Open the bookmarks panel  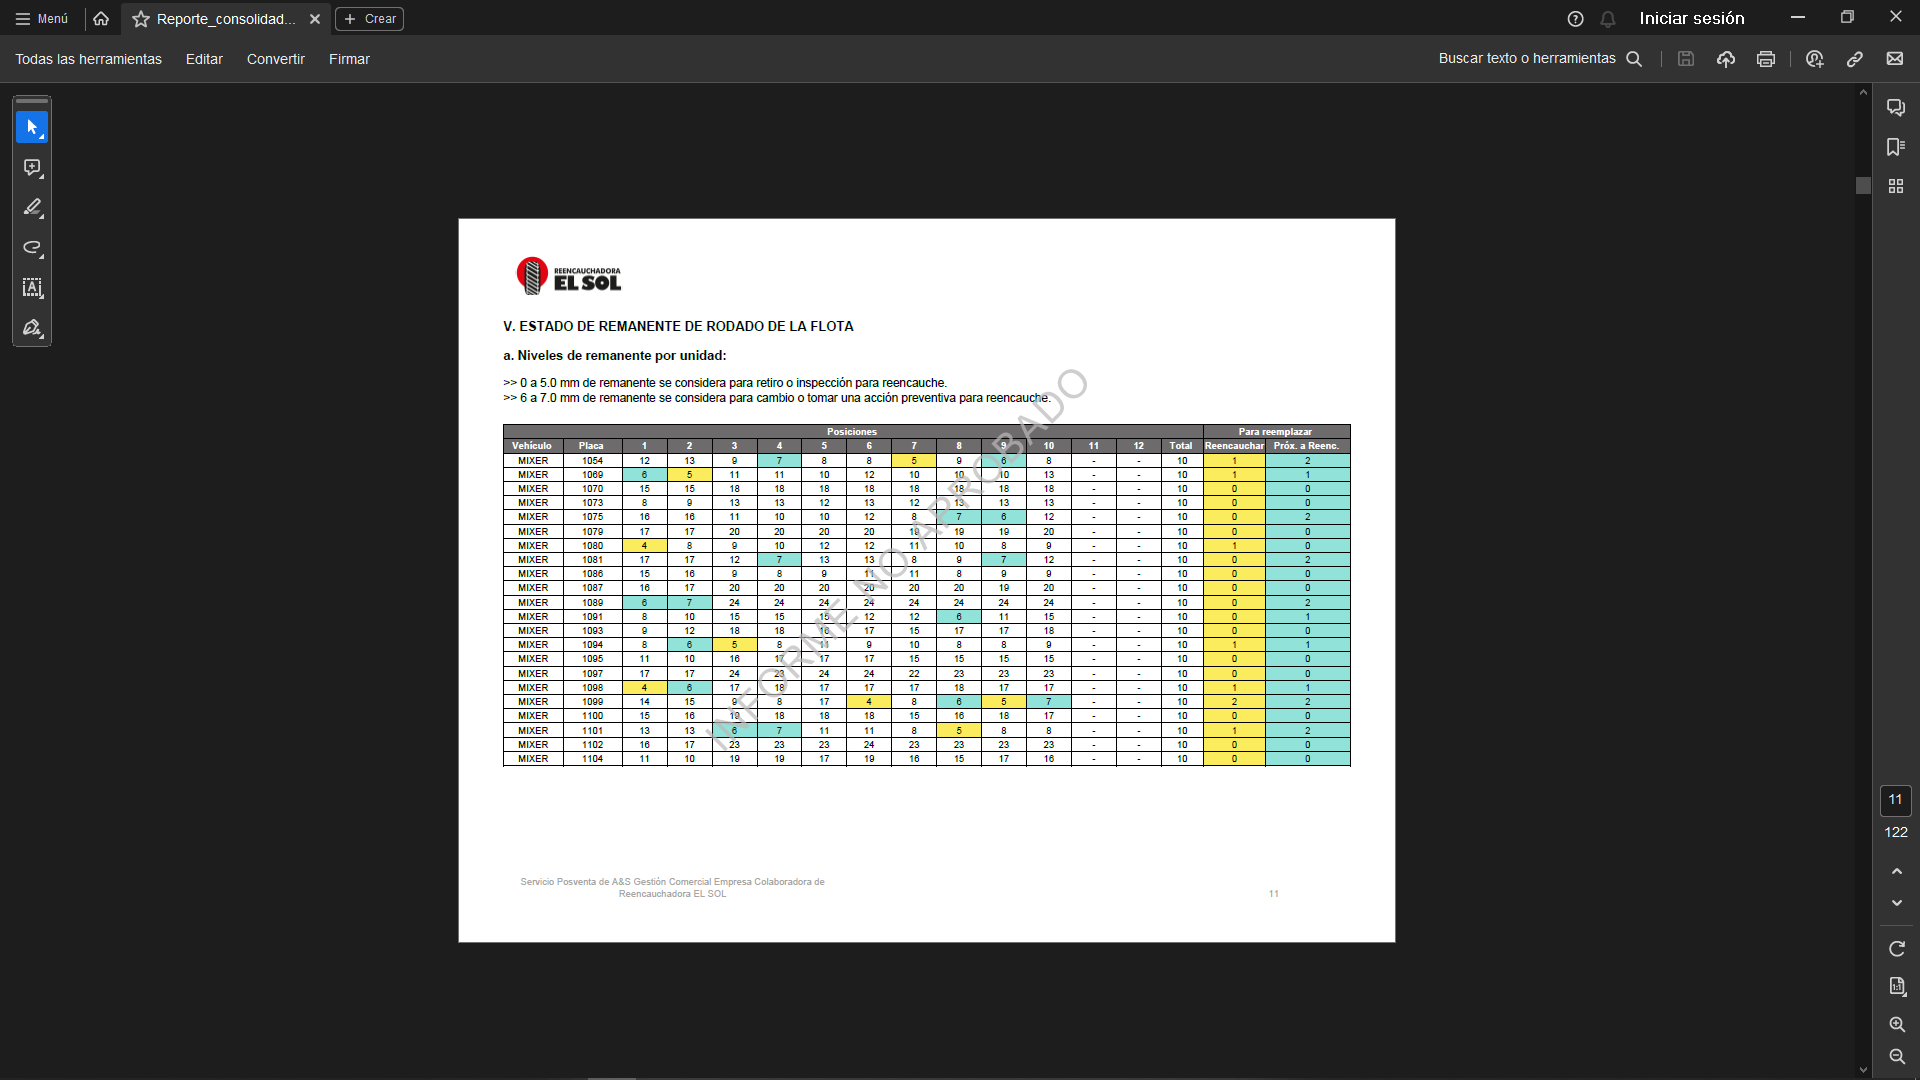point(1895,147)
